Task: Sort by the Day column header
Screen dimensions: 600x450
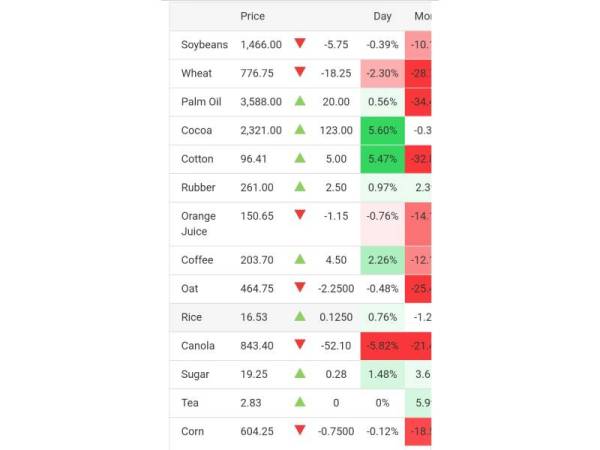Action: tap(383, 16)
